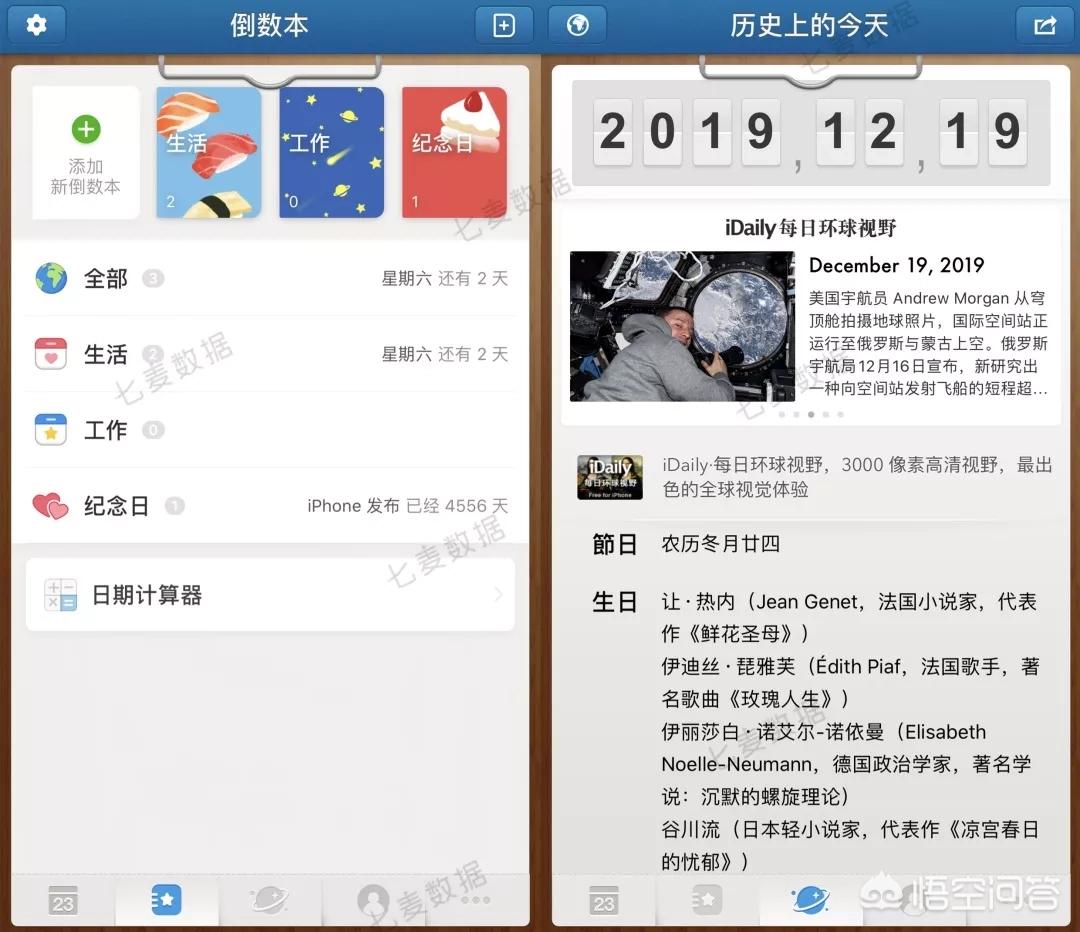Expand 日期计算器 via its chevron arrow

coord(497,596)
